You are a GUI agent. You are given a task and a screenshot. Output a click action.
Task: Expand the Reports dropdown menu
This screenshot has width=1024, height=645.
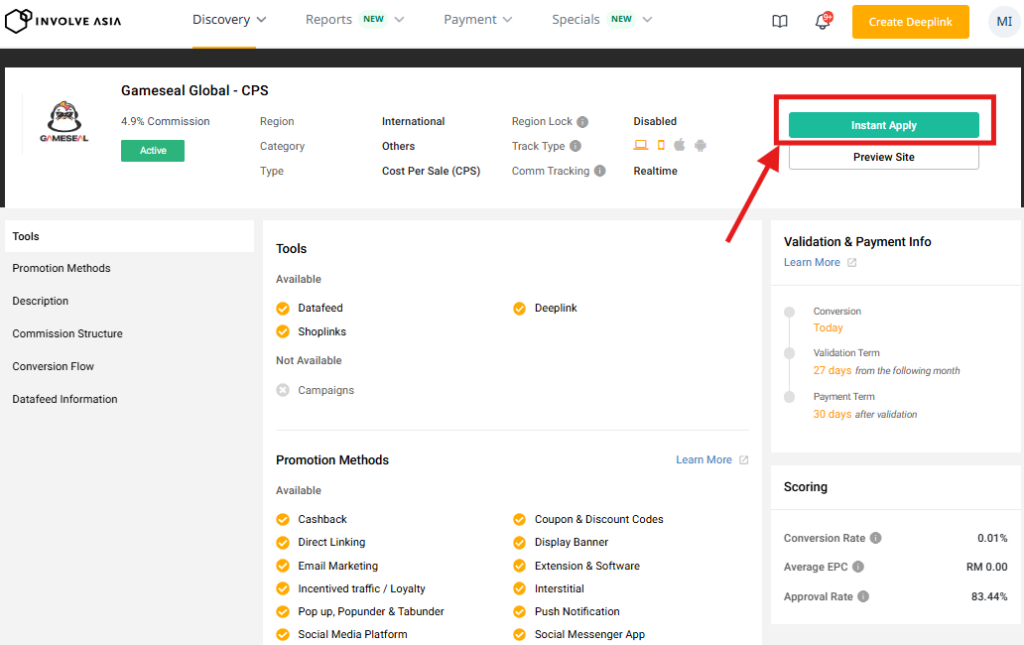point(354,20)
